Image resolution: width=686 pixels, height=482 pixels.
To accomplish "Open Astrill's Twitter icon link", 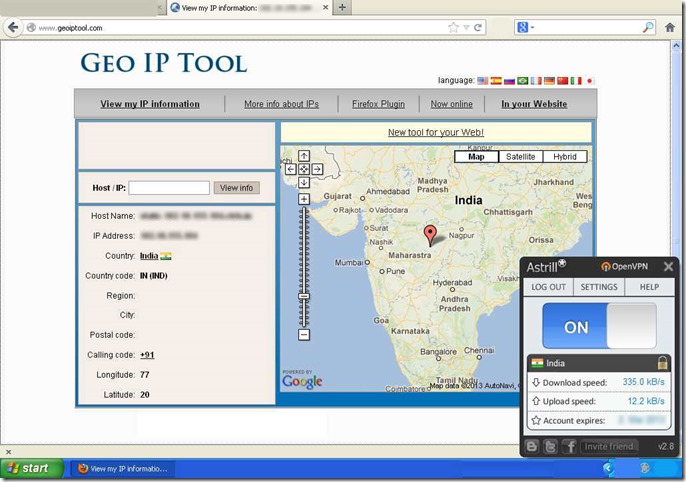I will click(549, 447).
